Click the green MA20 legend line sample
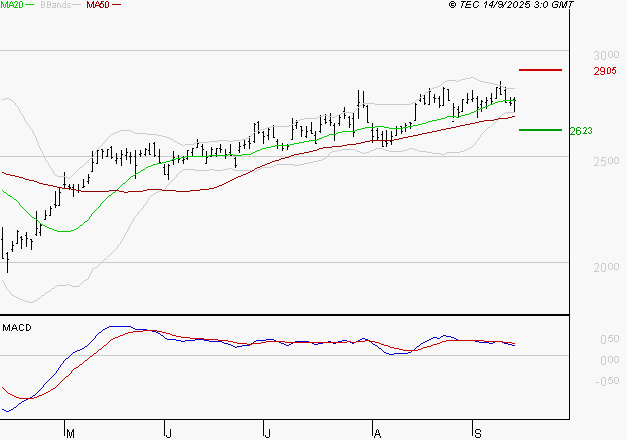The height and width of the screenshot is (440, 627). [30, 6]
